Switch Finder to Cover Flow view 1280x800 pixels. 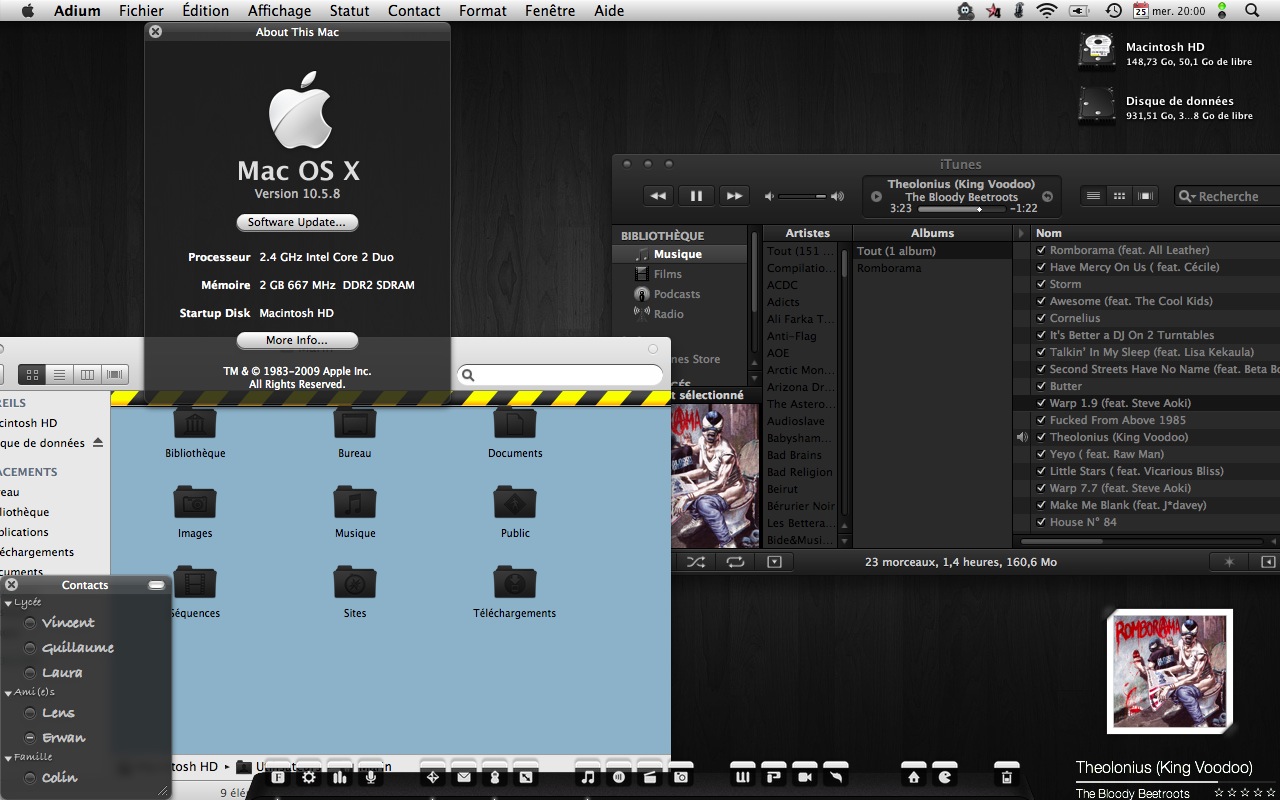click(115, 374)
